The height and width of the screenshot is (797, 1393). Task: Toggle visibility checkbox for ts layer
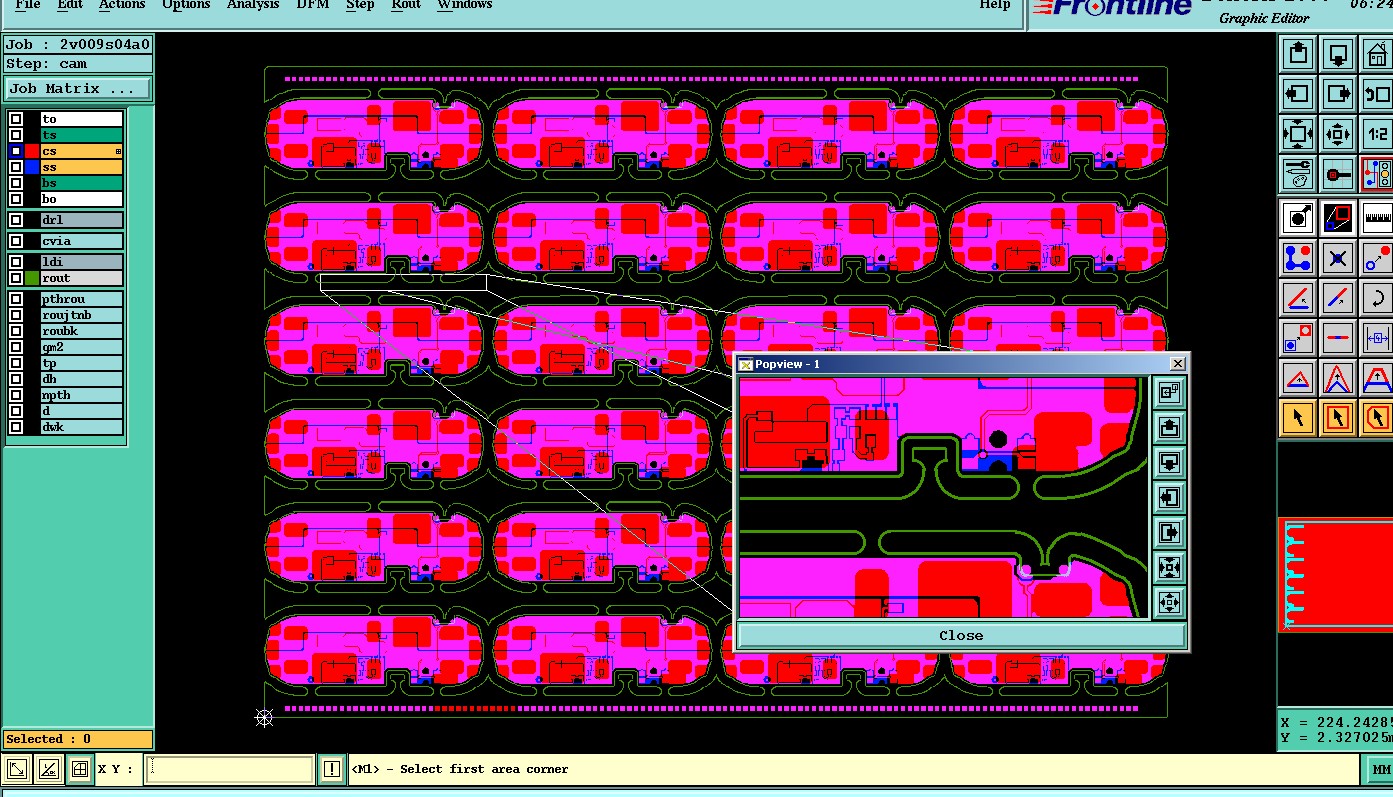tap(16, 135)
